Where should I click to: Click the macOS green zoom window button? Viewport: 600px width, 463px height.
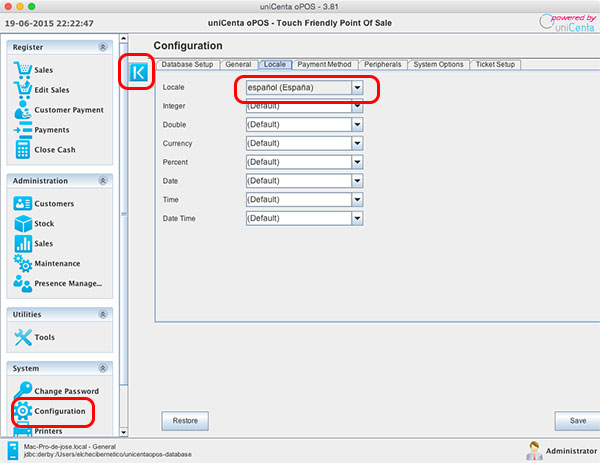coord(32,7)
